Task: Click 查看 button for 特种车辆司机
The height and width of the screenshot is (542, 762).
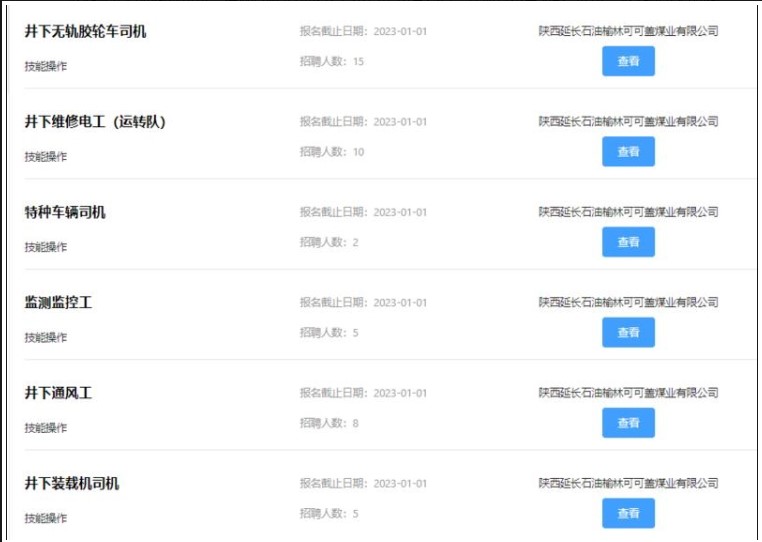Action: (628, 242)
